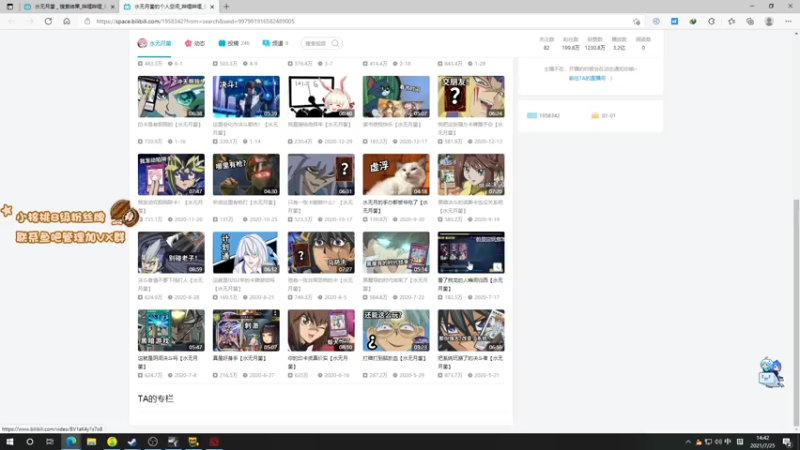Open the browser settings ellipsis menu
The width and height of the screenshot is (800, 450).
pyautogui.click(x=788, y=21)
